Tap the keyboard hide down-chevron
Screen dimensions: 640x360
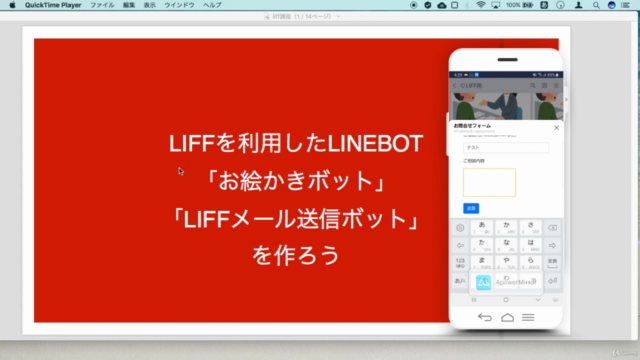pos(538,300)
